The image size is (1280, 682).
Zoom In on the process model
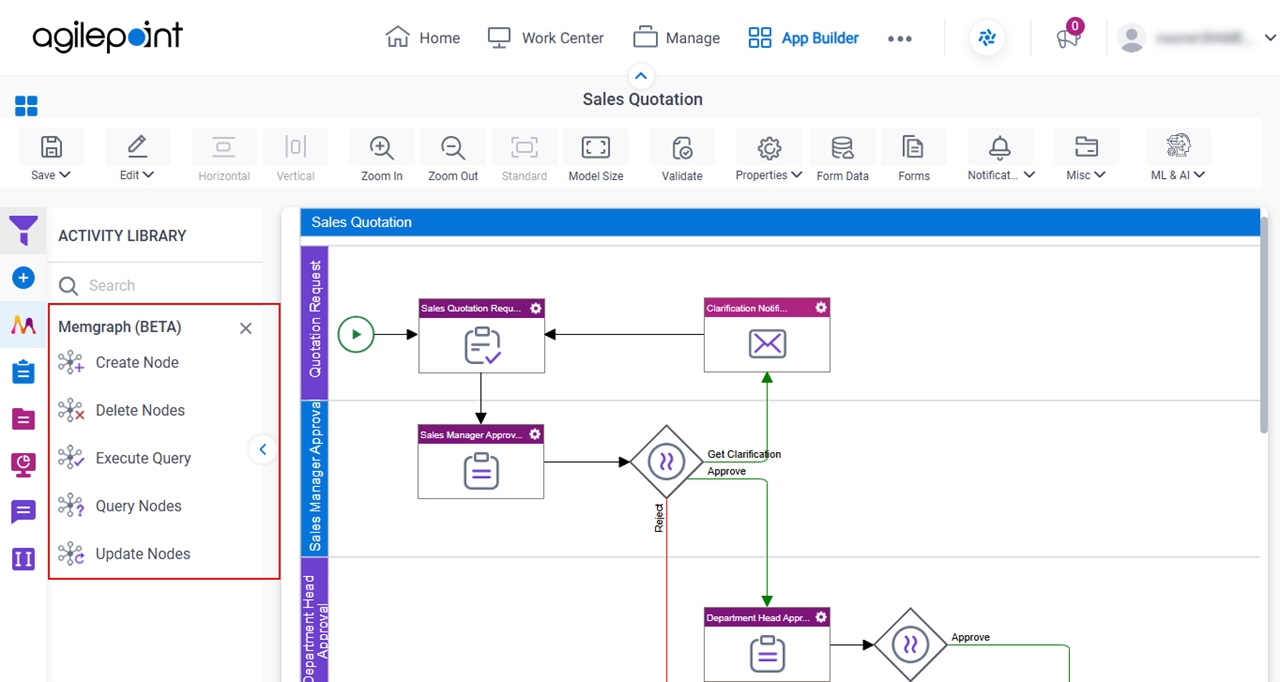pyautogui.click(x=381, y=147)
